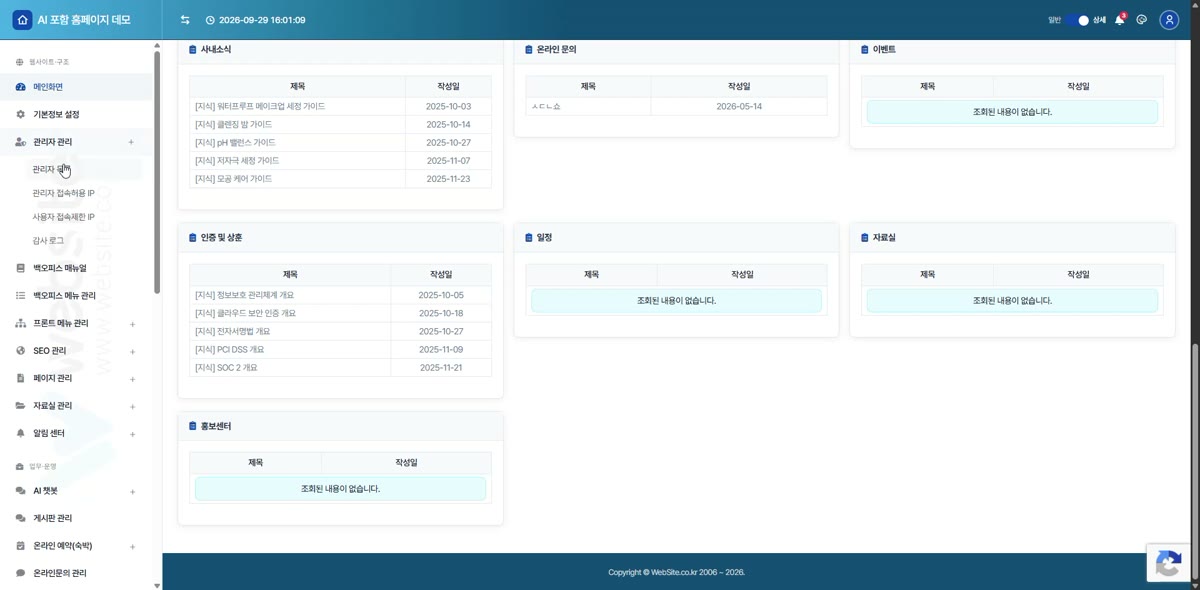
Task: Expand SEO 관리 with its plus icon
Action: point(132,352)
